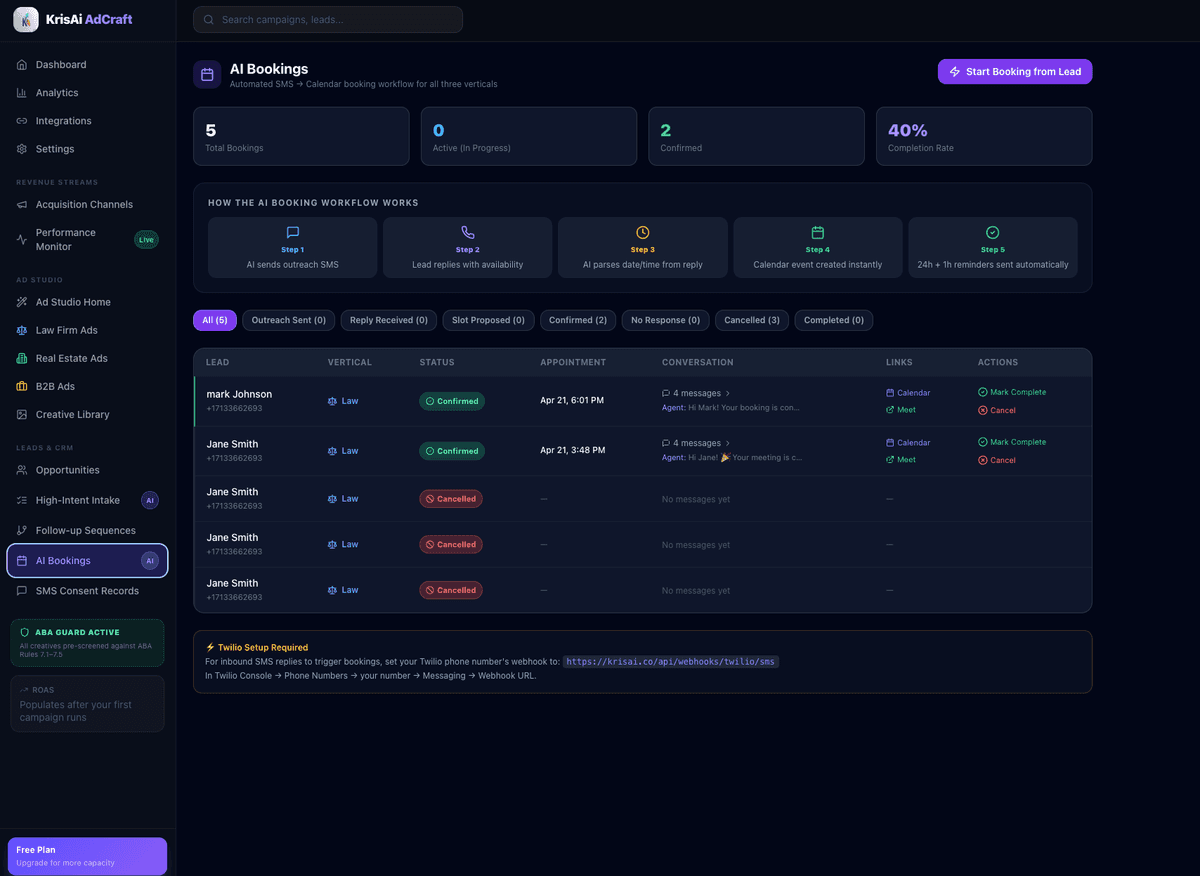Click the Ad Studio Home wand icon
Screen dimensions: 1200x876
[x=22, y=302]
